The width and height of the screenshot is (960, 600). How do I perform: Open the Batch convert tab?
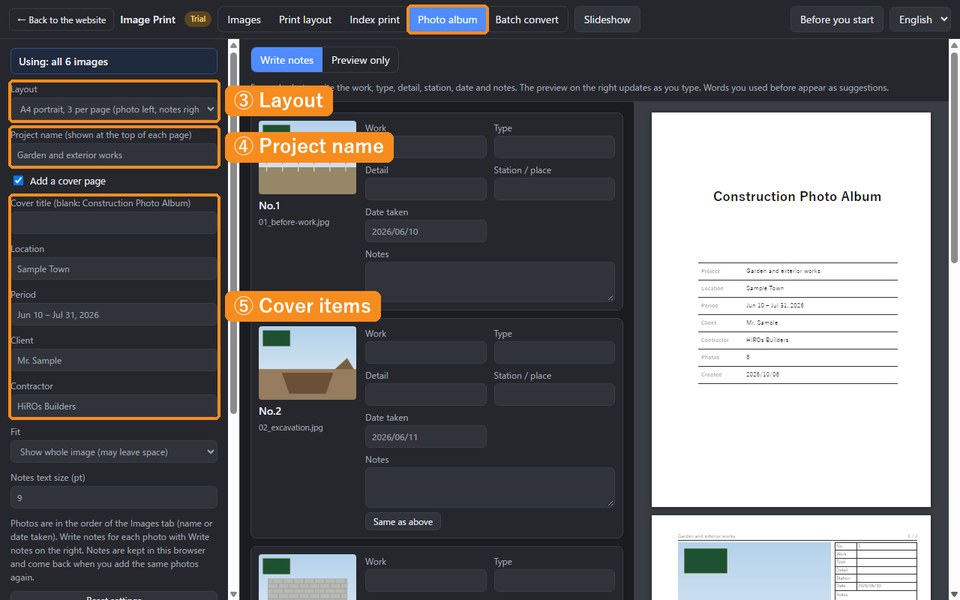coord(527,20)
